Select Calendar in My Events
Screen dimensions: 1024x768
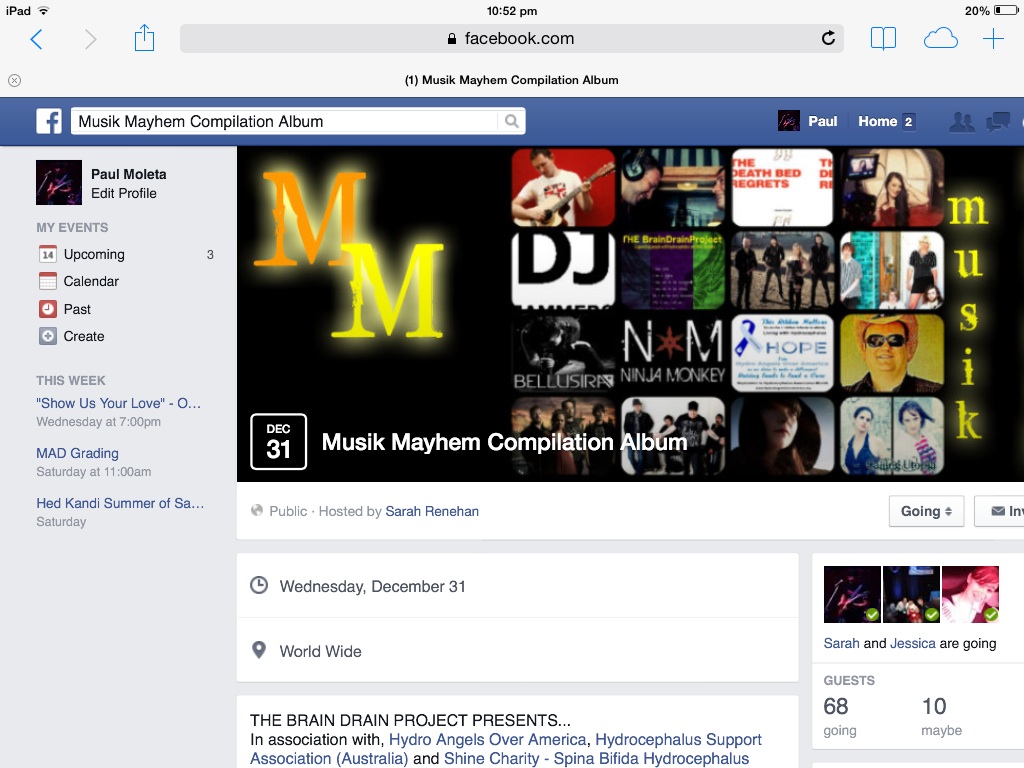pos(91,281)
